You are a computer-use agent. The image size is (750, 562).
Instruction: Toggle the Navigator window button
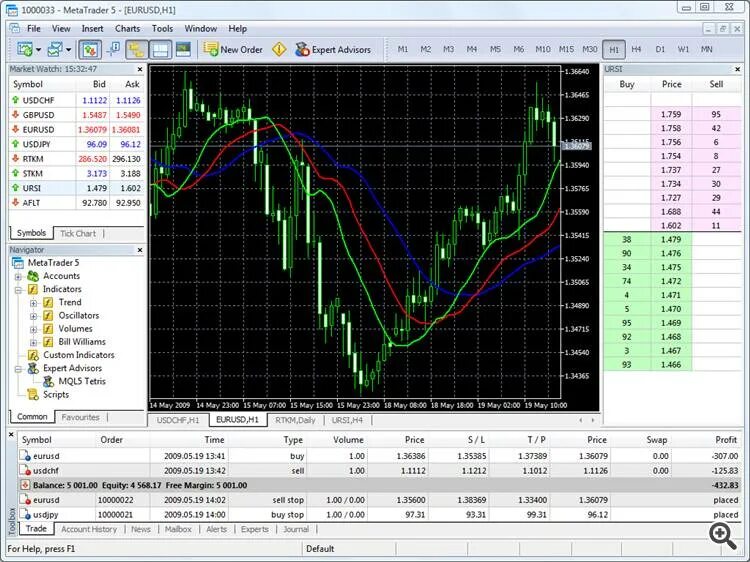(137, 49)
